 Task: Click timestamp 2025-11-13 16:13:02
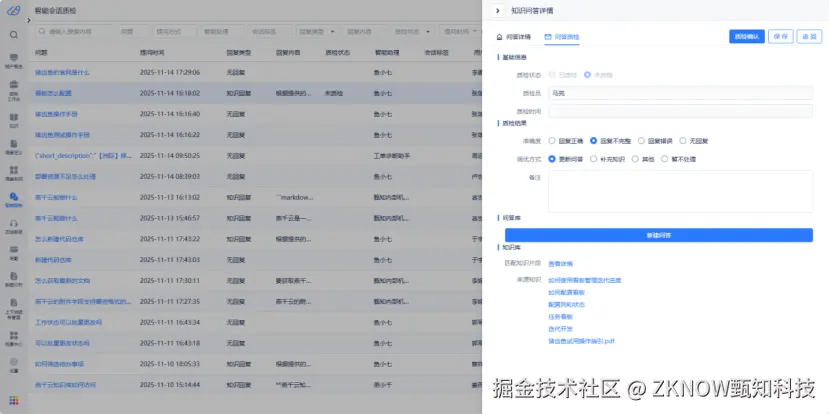click(170, 197)
